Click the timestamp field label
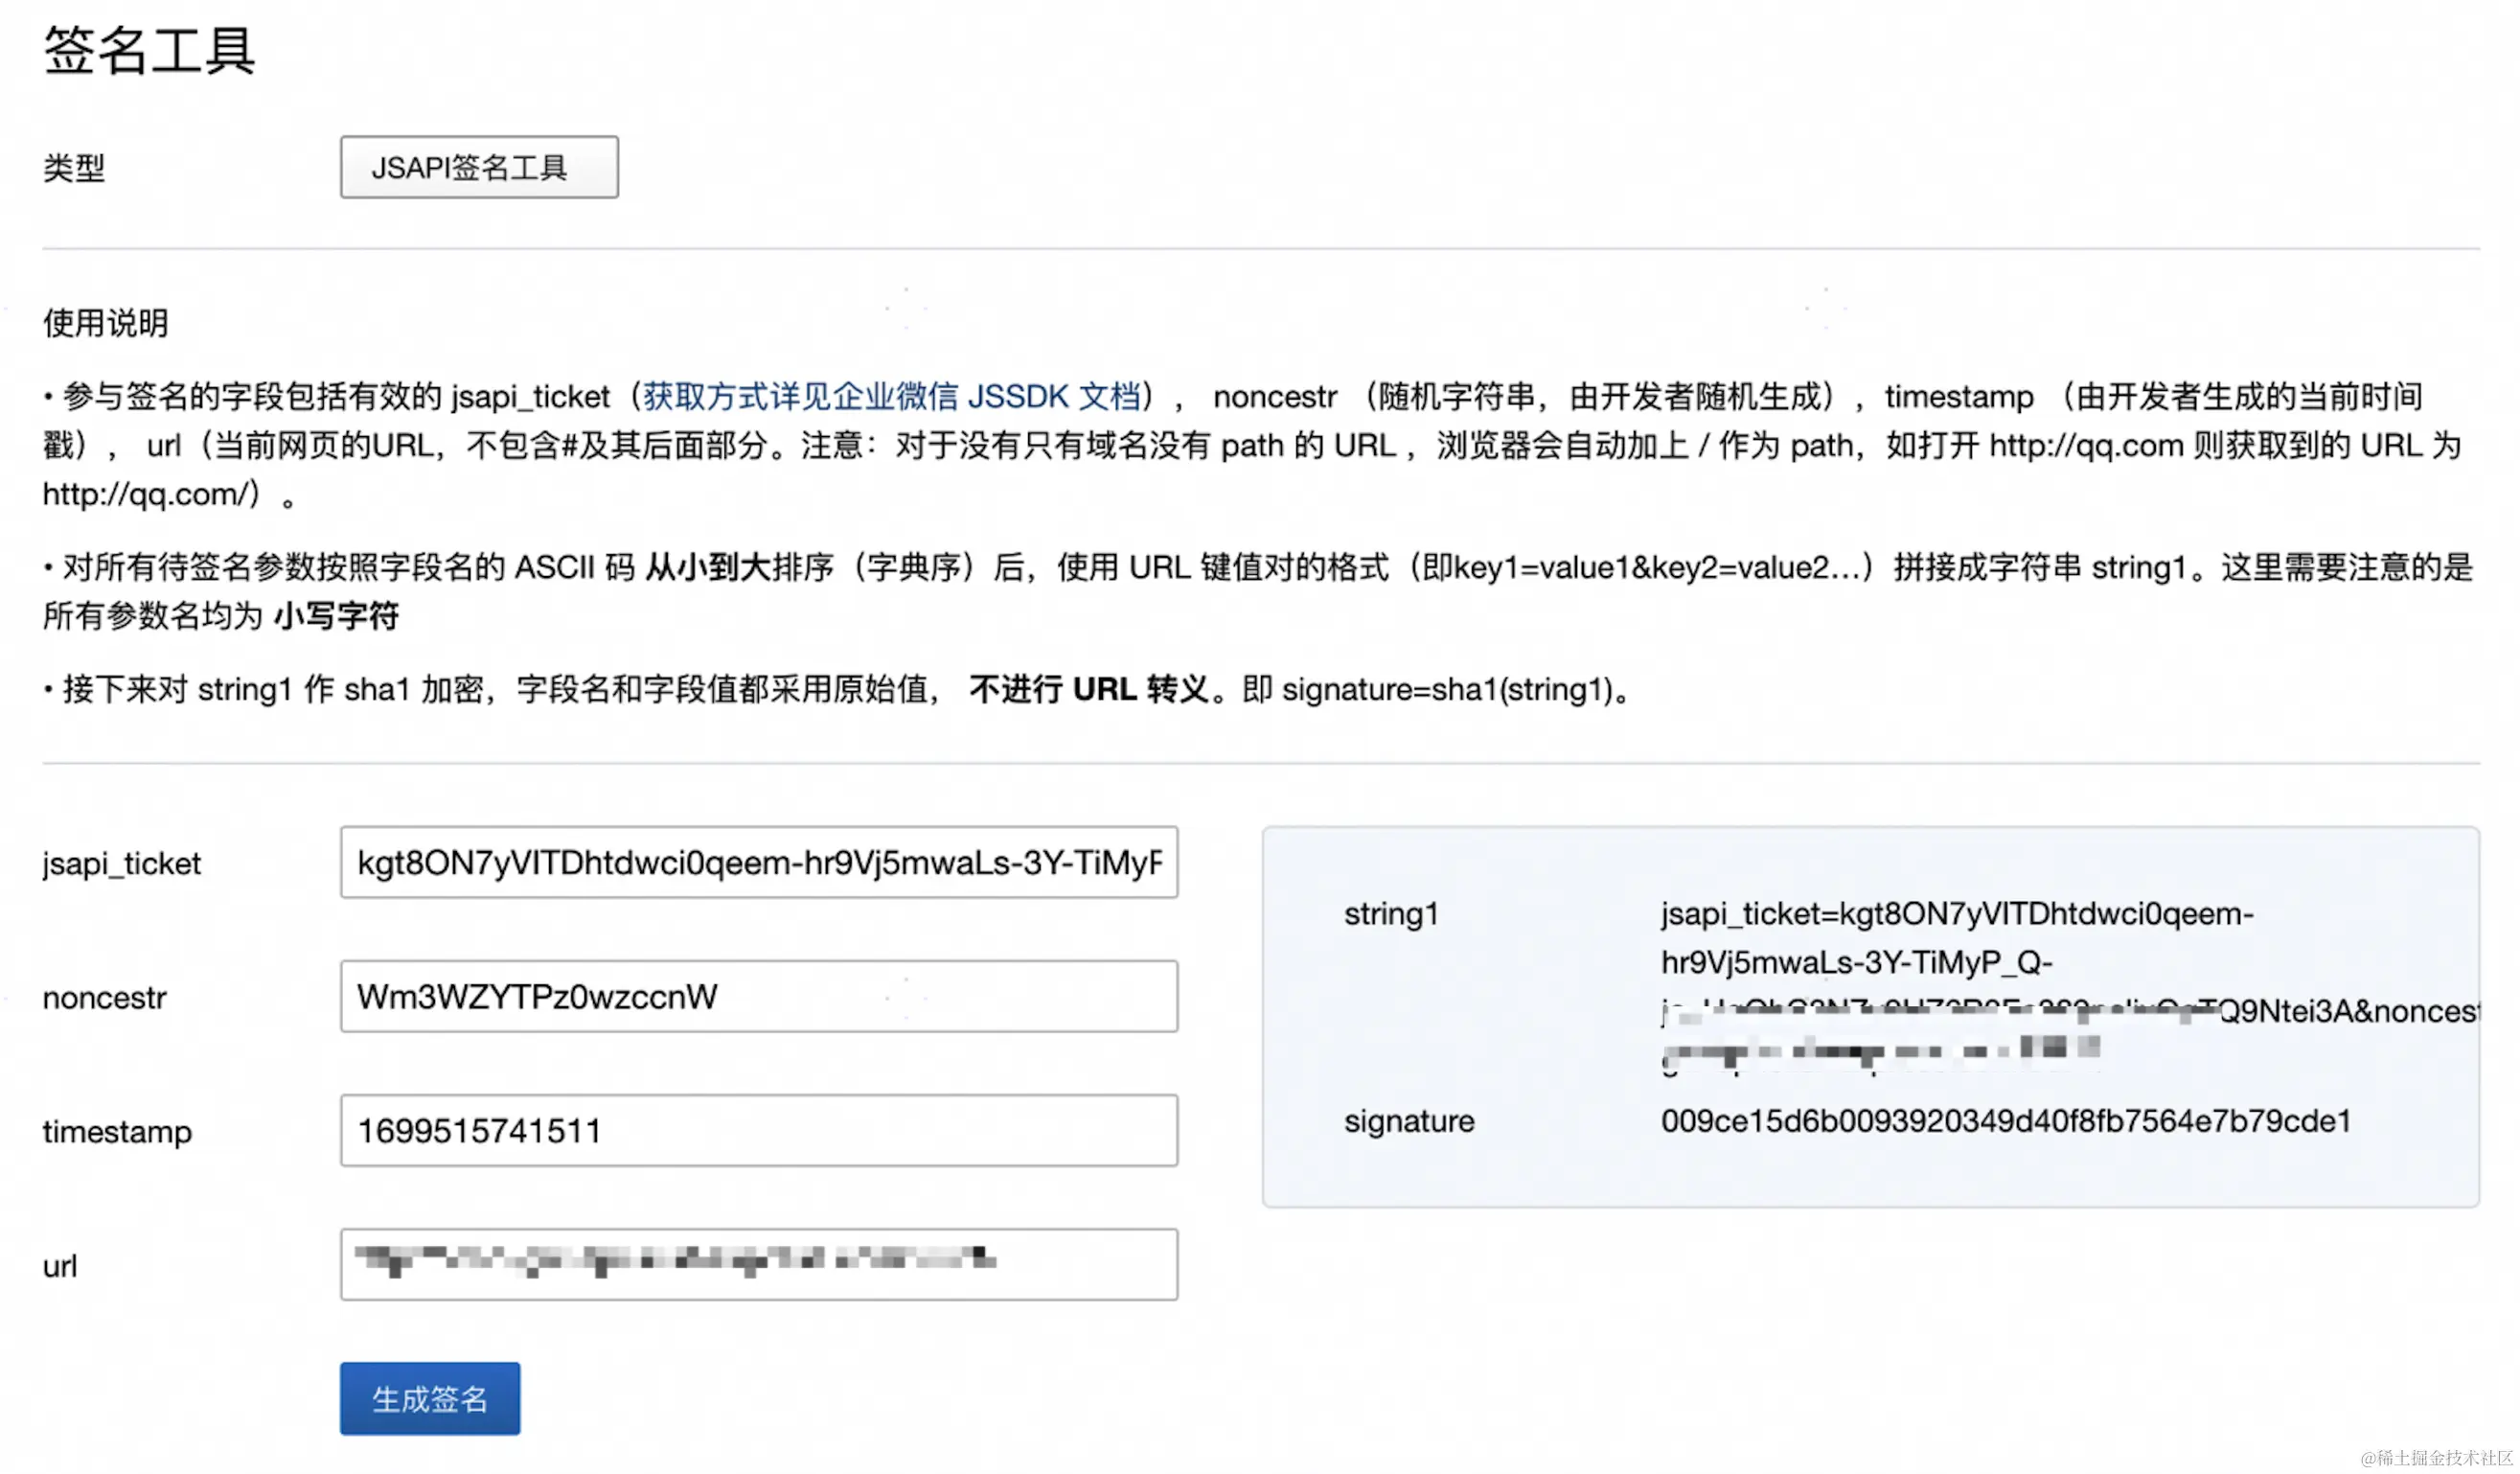The image size is (2520, 1474). [x=116, y=1131]
